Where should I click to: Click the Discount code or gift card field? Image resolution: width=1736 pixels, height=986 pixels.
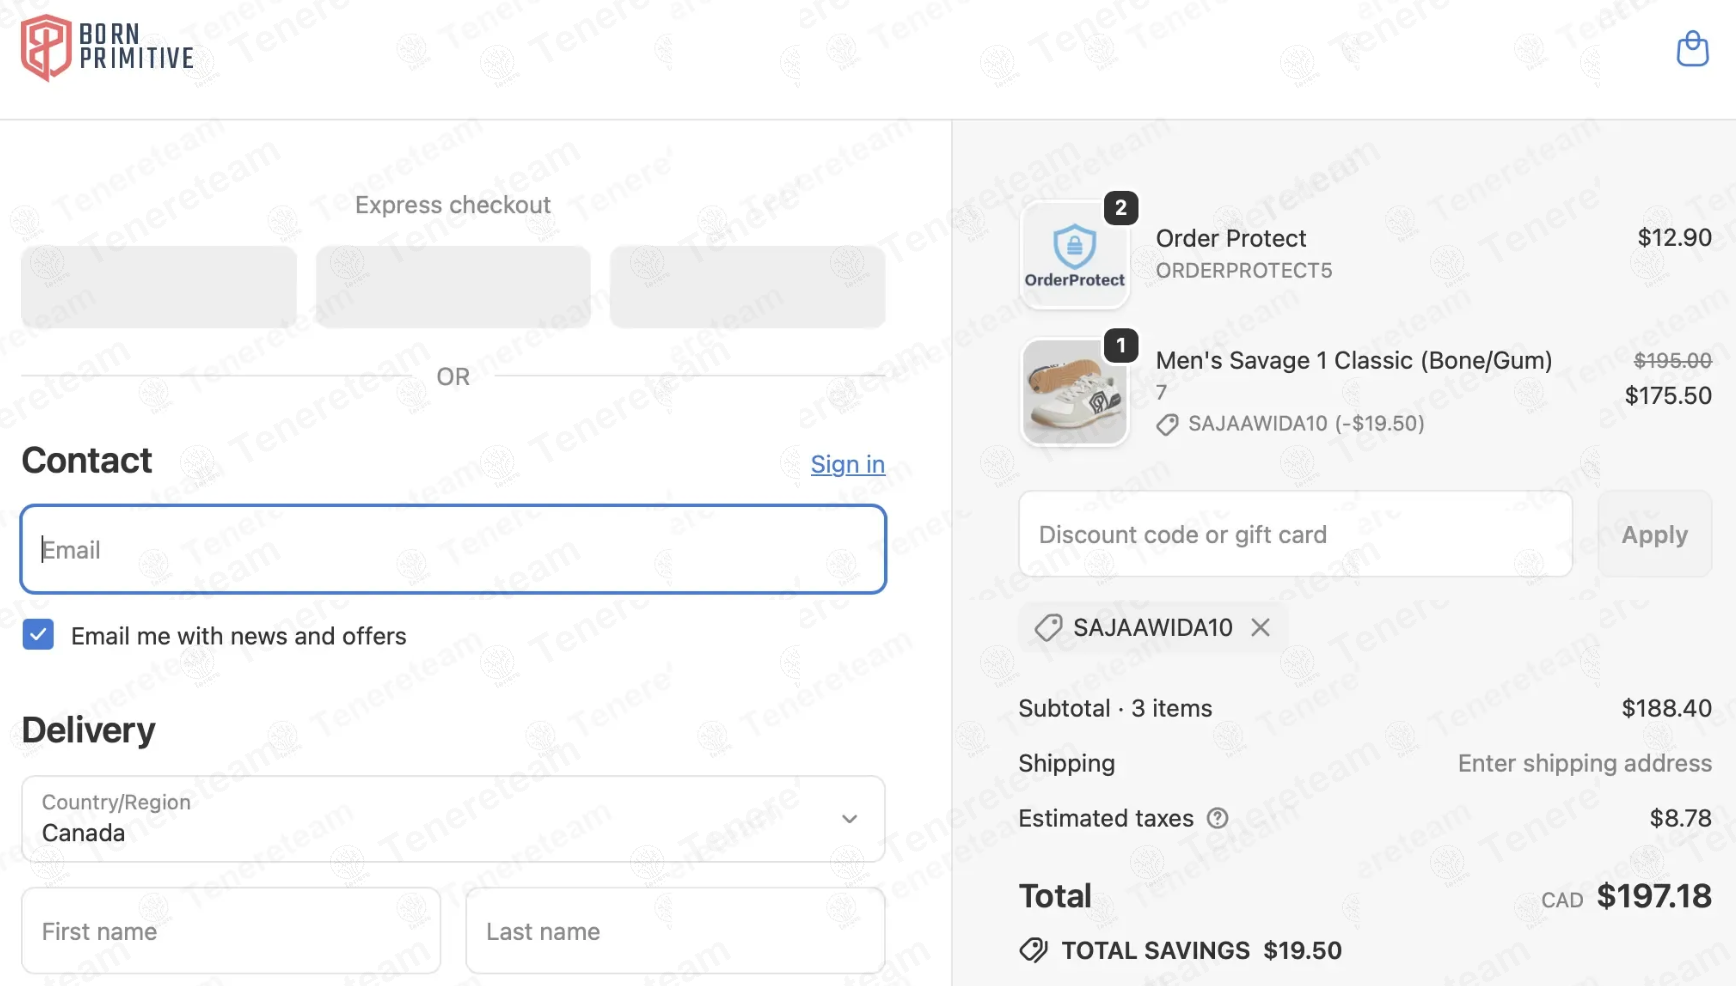[x=1294, y=534]
